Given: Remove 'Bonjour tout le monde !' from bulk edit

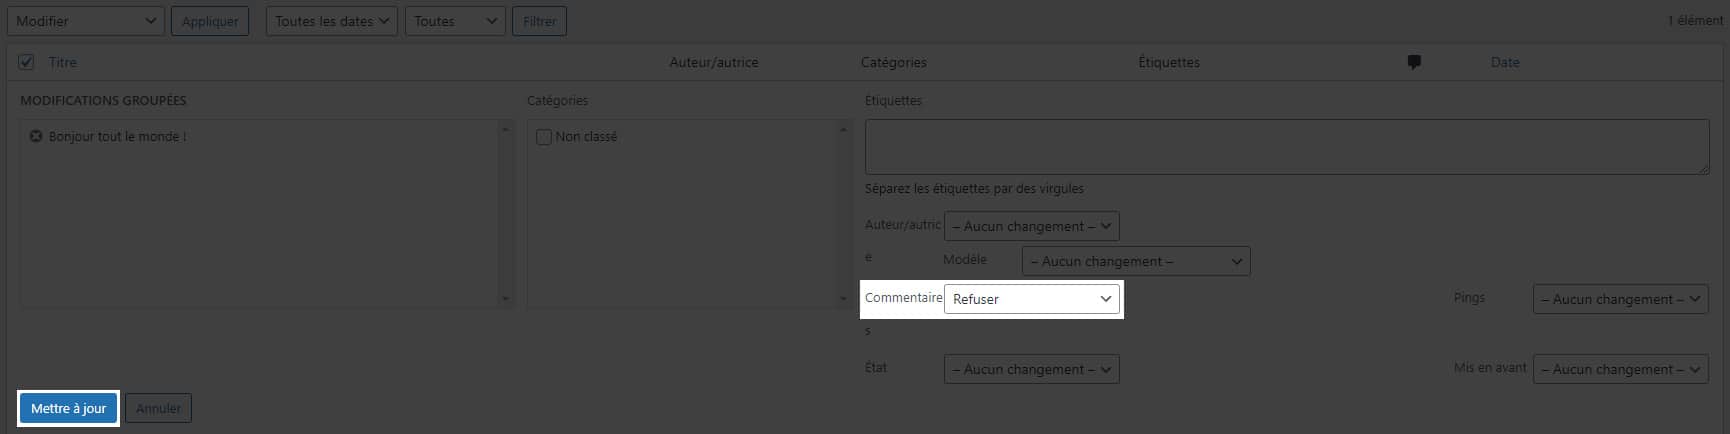Looking at the screenshot, I should pos(36,137).
